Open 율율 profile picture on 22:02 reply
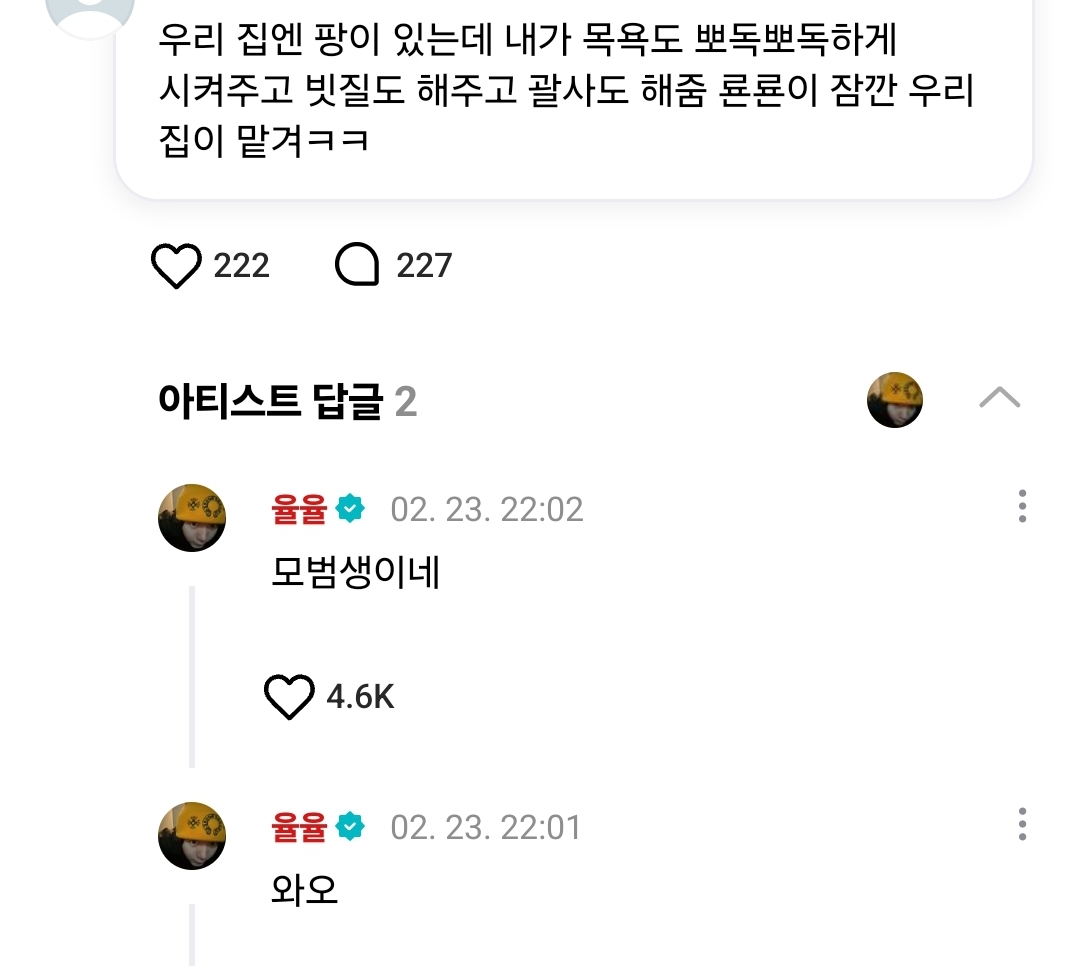Image resolution: width=1080 pixels, height=966 pixels. tap(192, 517)
